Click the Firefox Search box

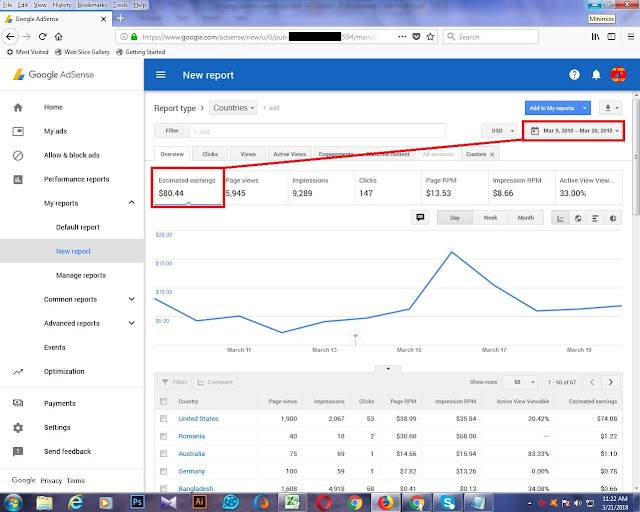click(x=491, y=37)
